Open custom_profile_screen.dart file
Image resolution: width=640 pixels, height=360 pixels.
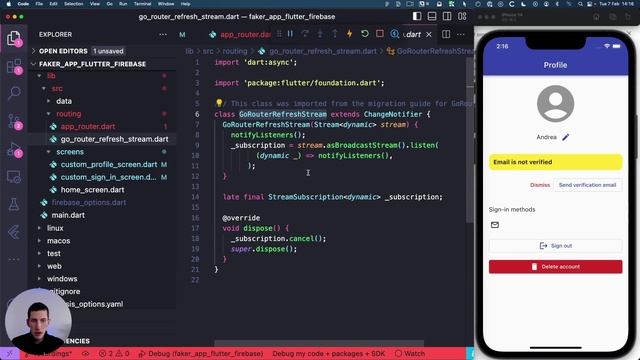coord(109,164)
